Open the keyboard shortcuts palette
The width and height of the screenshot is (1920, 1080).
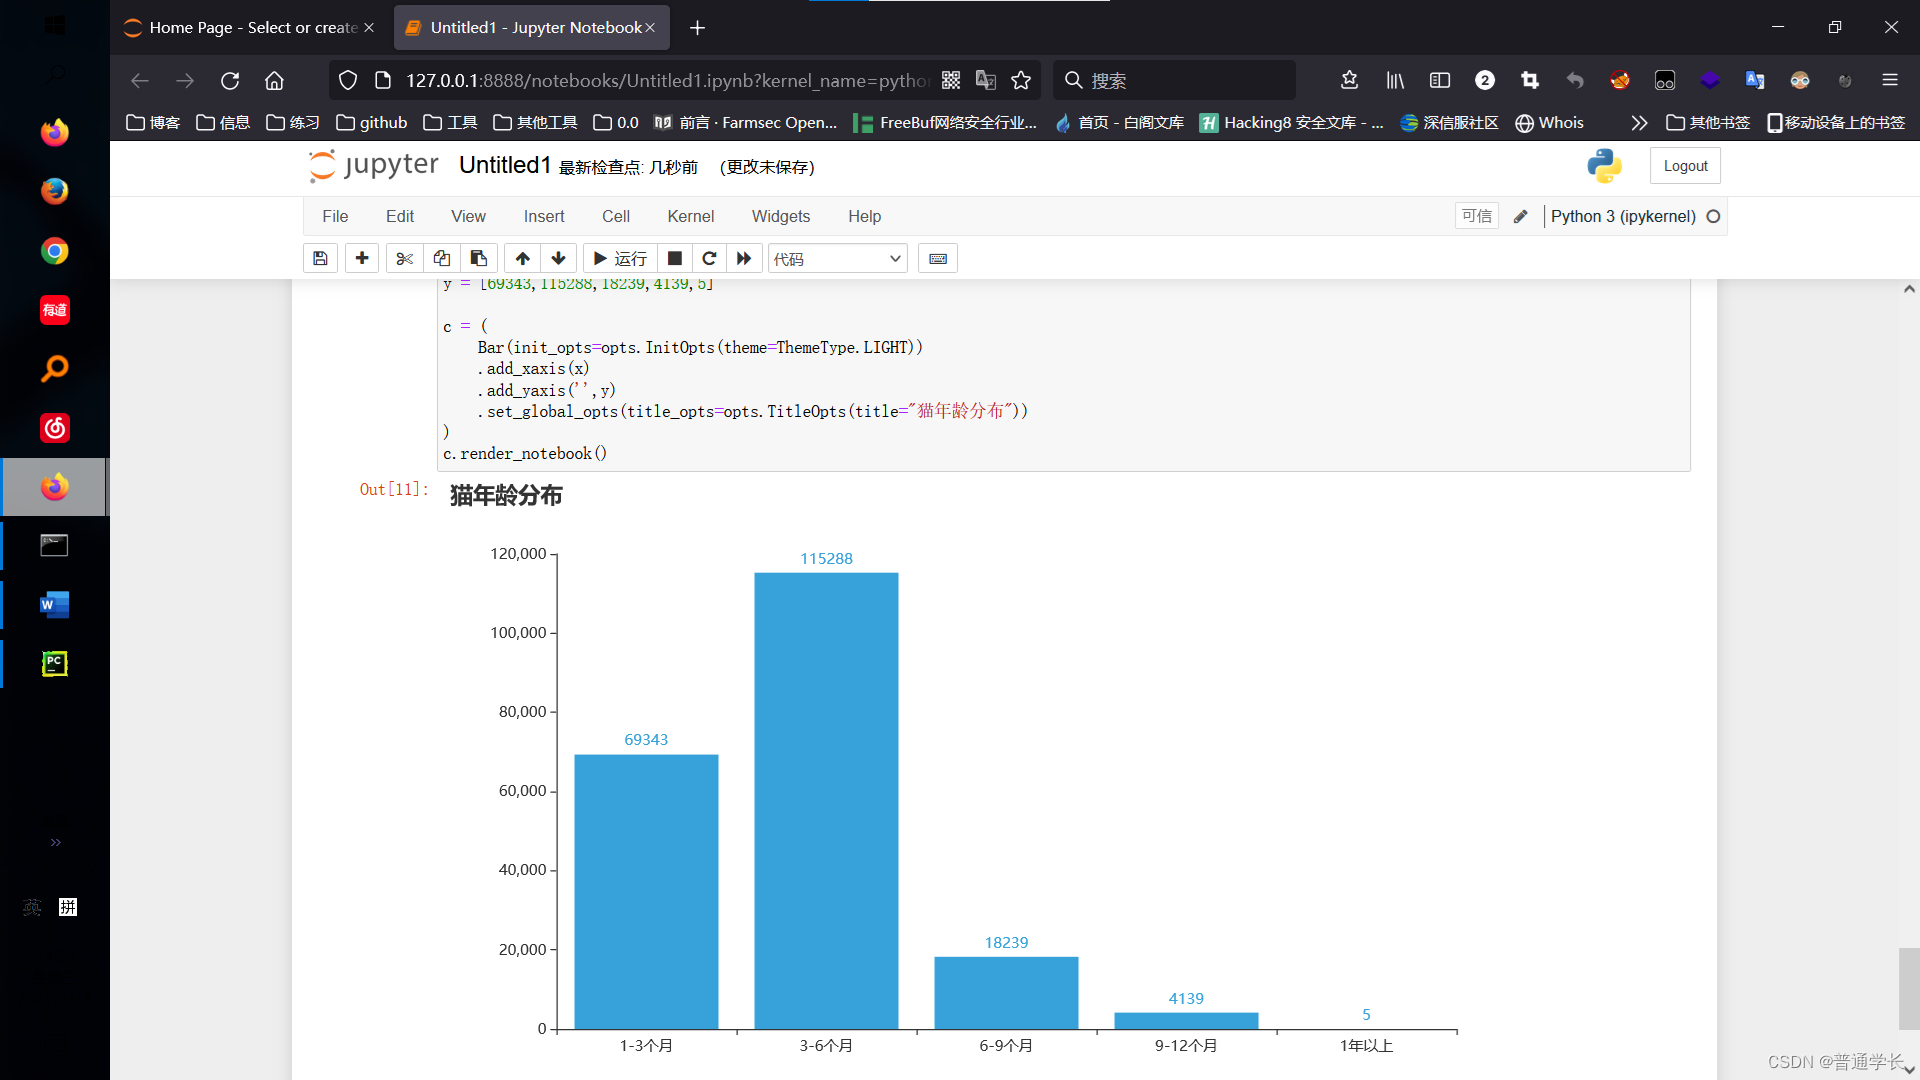tap(937, 258)
